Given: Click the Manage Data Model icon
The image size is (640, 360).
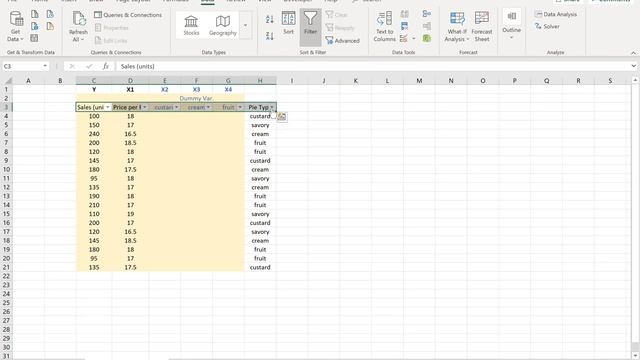Looking at the screenshot, I should (x=427, y=38).
